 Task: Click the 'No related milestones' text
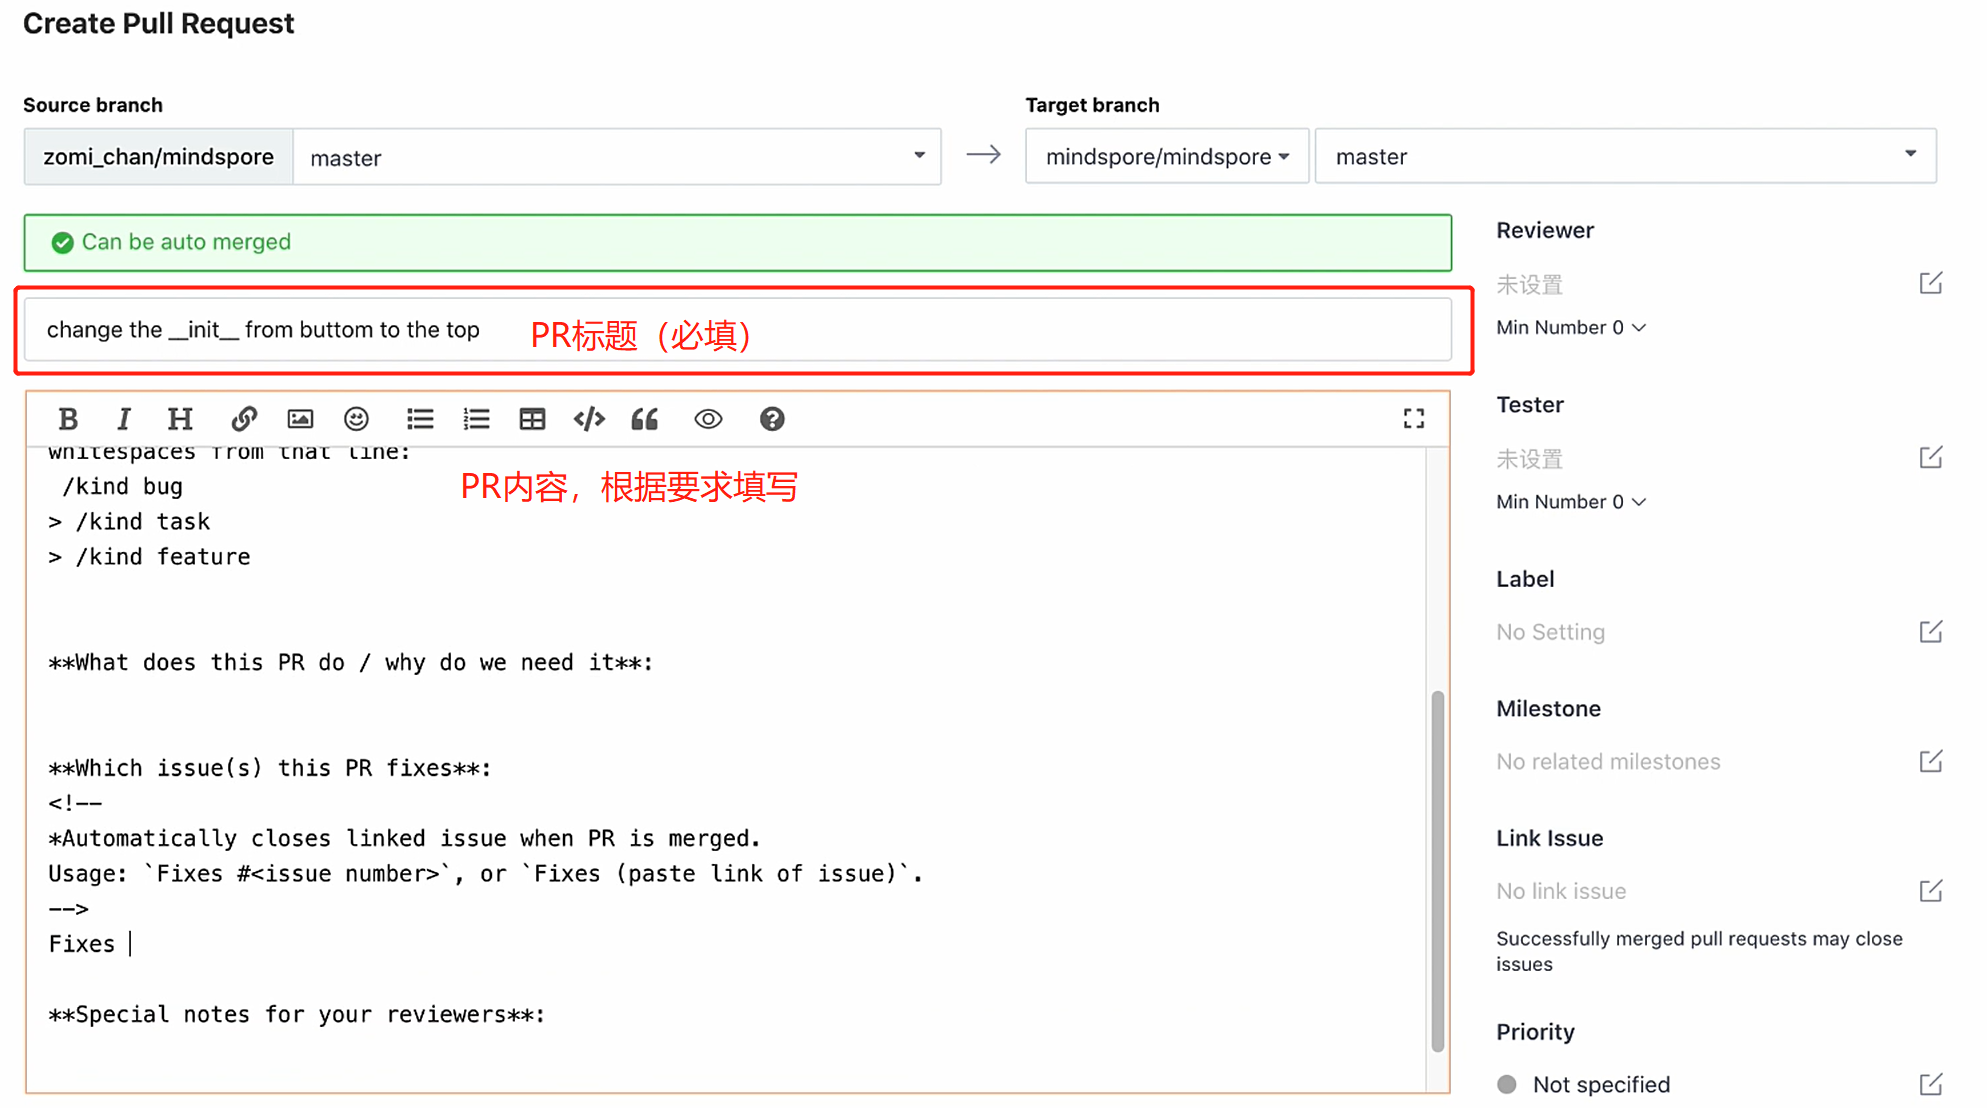point(1608,762)
